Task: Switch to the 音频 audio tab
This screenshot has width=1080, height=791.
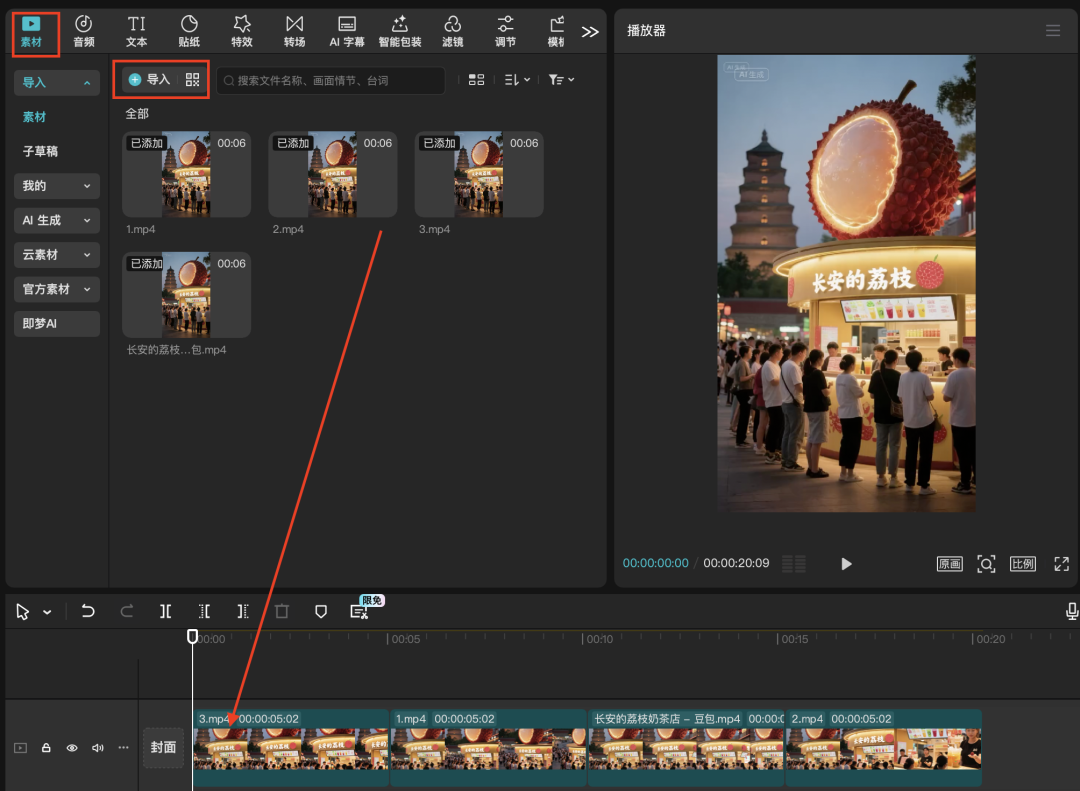Action: pyautogui.click(x=84, y=31)
